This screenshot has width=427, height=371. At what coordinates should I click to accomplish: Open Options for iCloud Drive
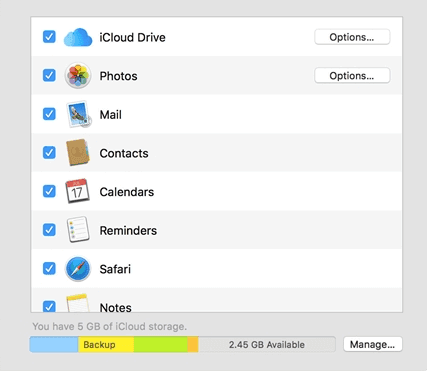352,37
